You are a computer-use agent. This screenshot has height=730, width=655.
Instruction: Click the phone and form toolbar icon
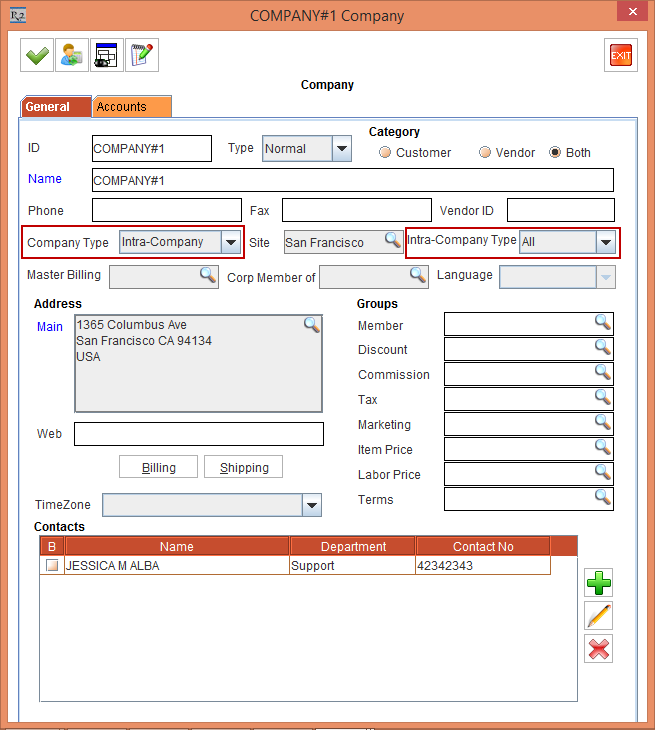coord(107,55)
